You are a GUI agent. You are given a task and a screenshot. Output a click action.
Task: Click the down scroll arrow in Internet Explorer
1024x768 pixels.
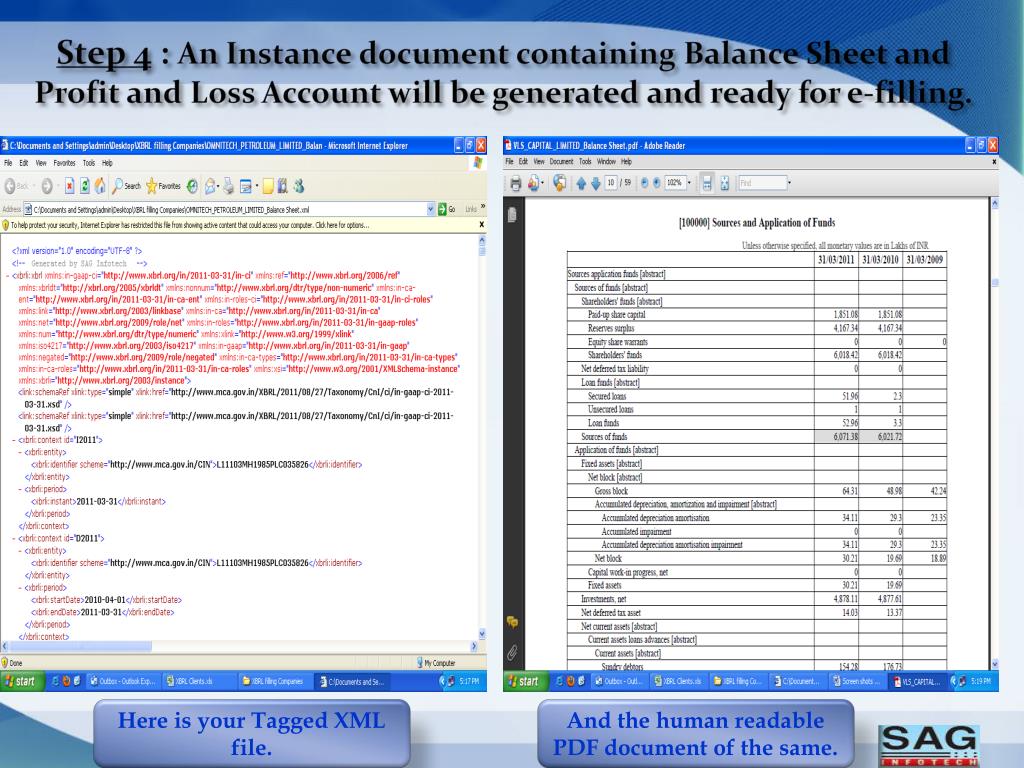pyautogui.click(x=482, y=633)
